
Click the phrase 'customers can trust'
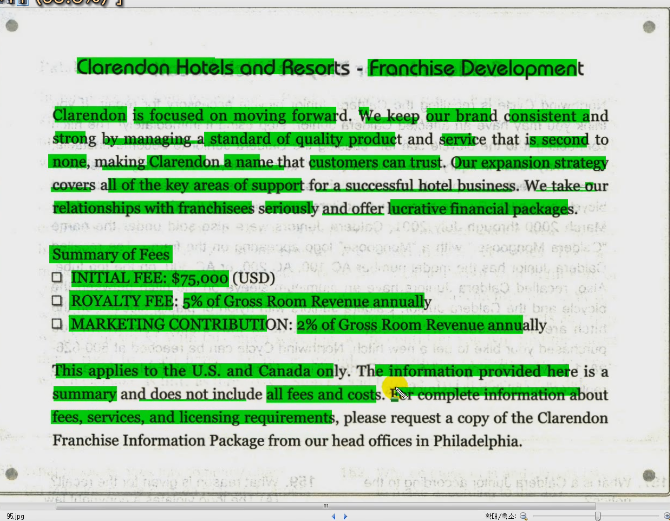375,162
